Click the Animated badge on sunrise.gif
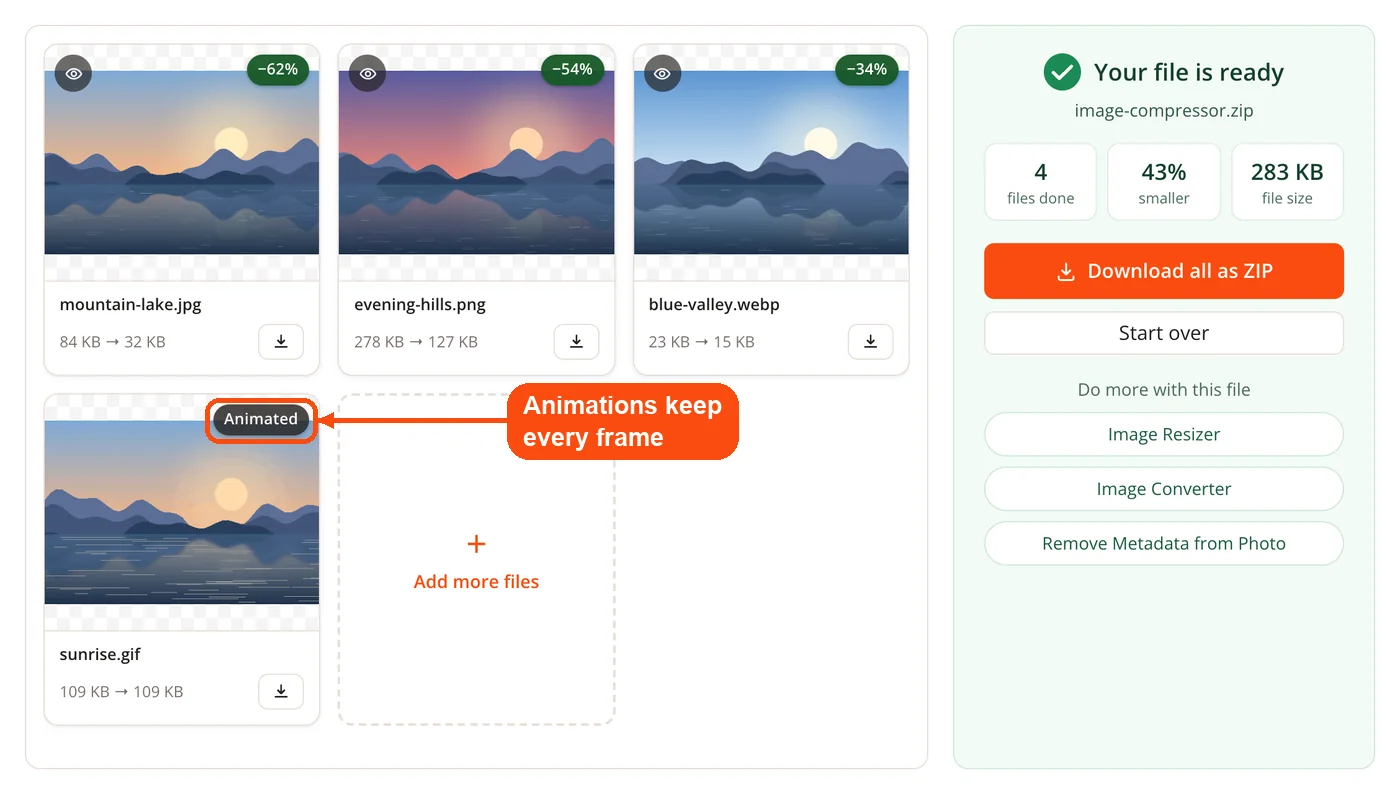1400x794 pixels. coord(261,420)
